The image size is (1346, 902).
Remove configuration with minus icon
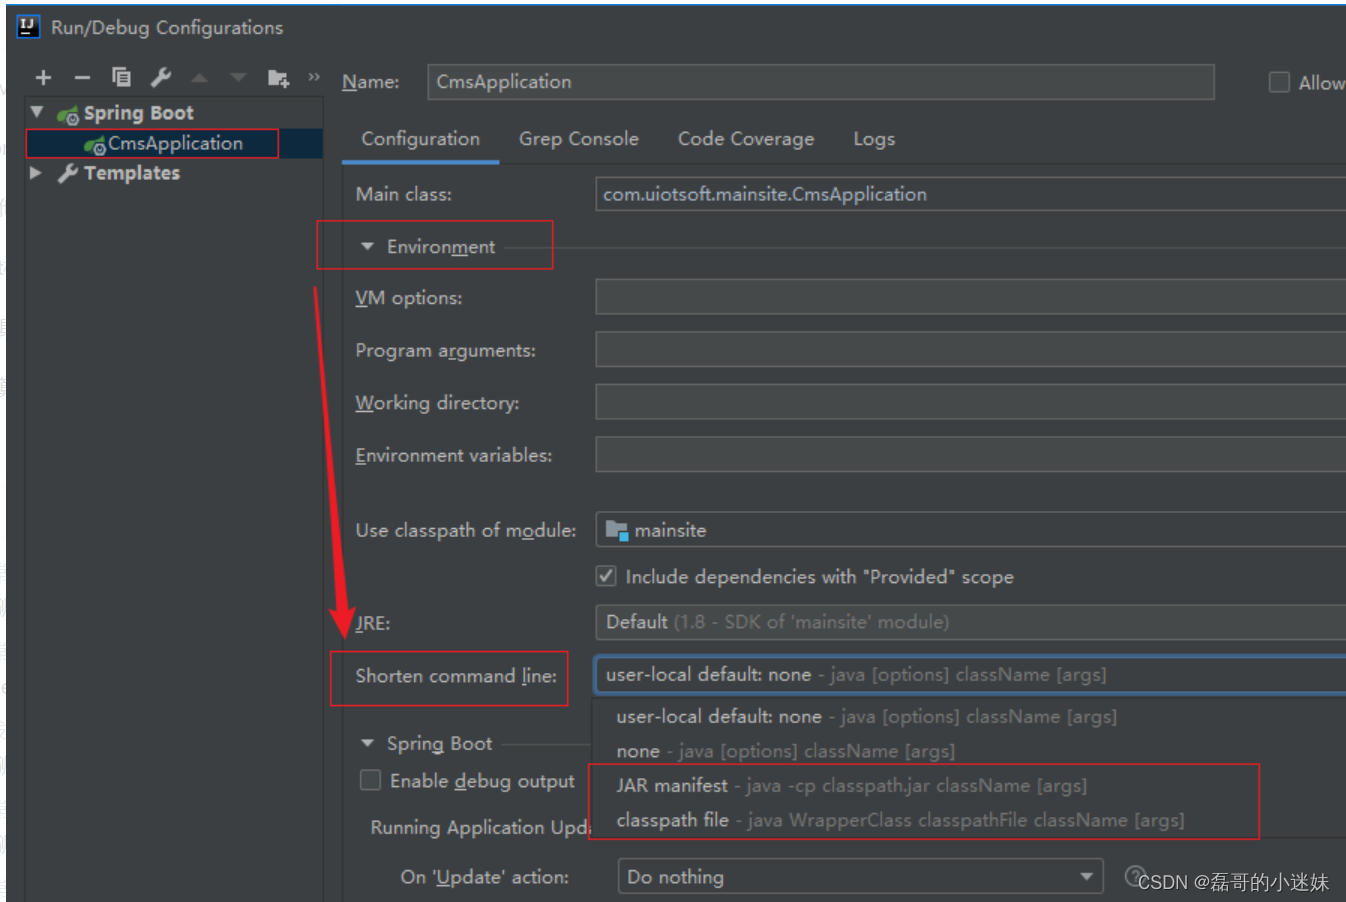[82, 78]
